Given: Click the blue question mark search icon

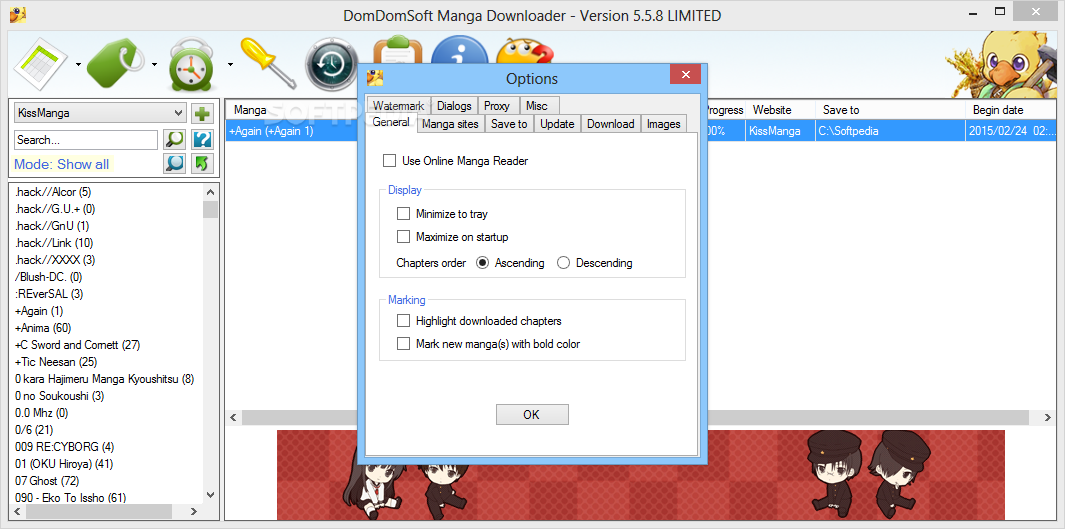Looking at the screenshot, I should pyautogui.click(x=202, y=140).
